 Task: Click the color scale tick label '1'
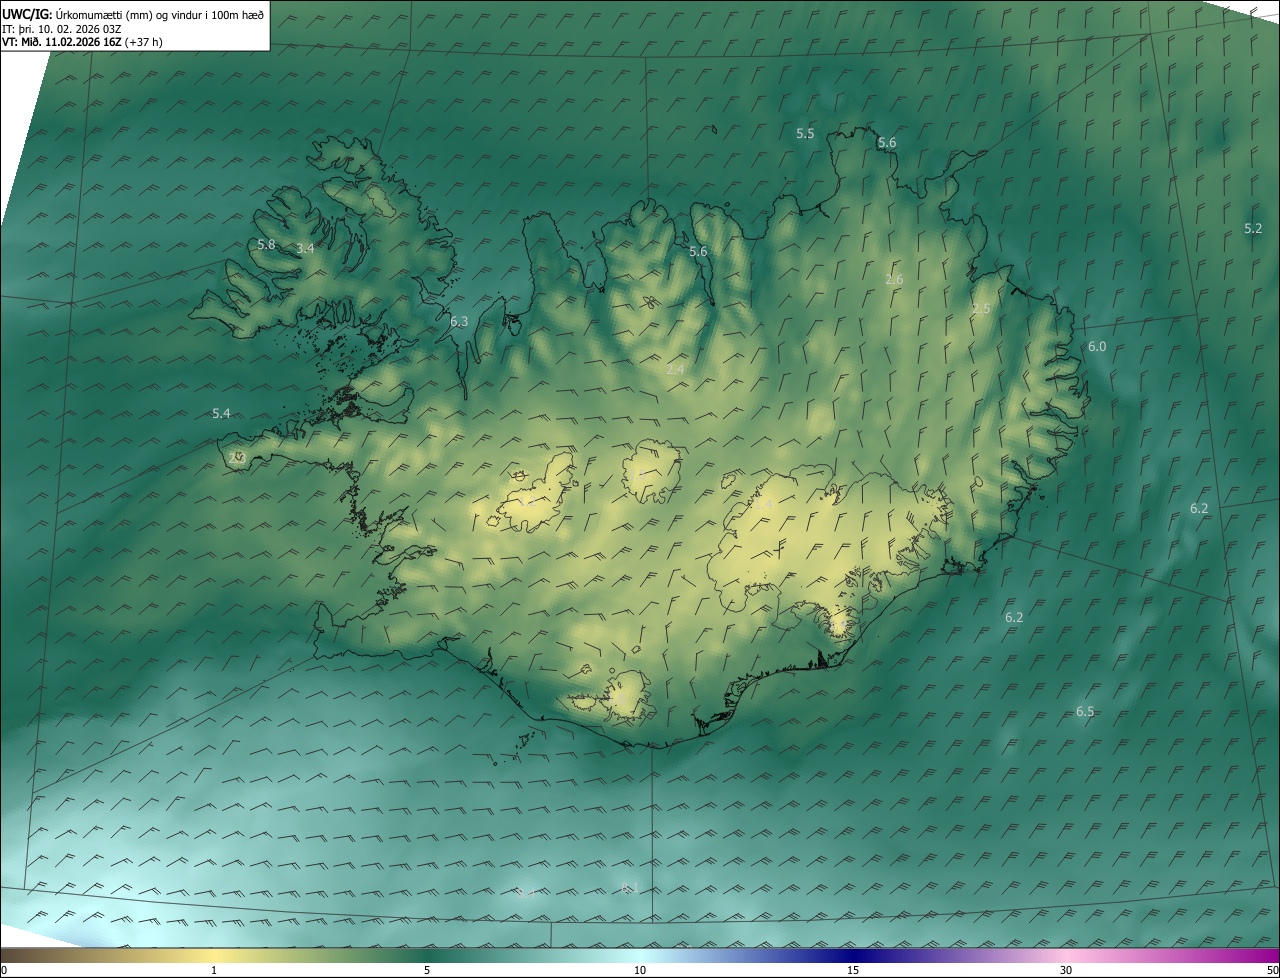(x=214, y=970)
